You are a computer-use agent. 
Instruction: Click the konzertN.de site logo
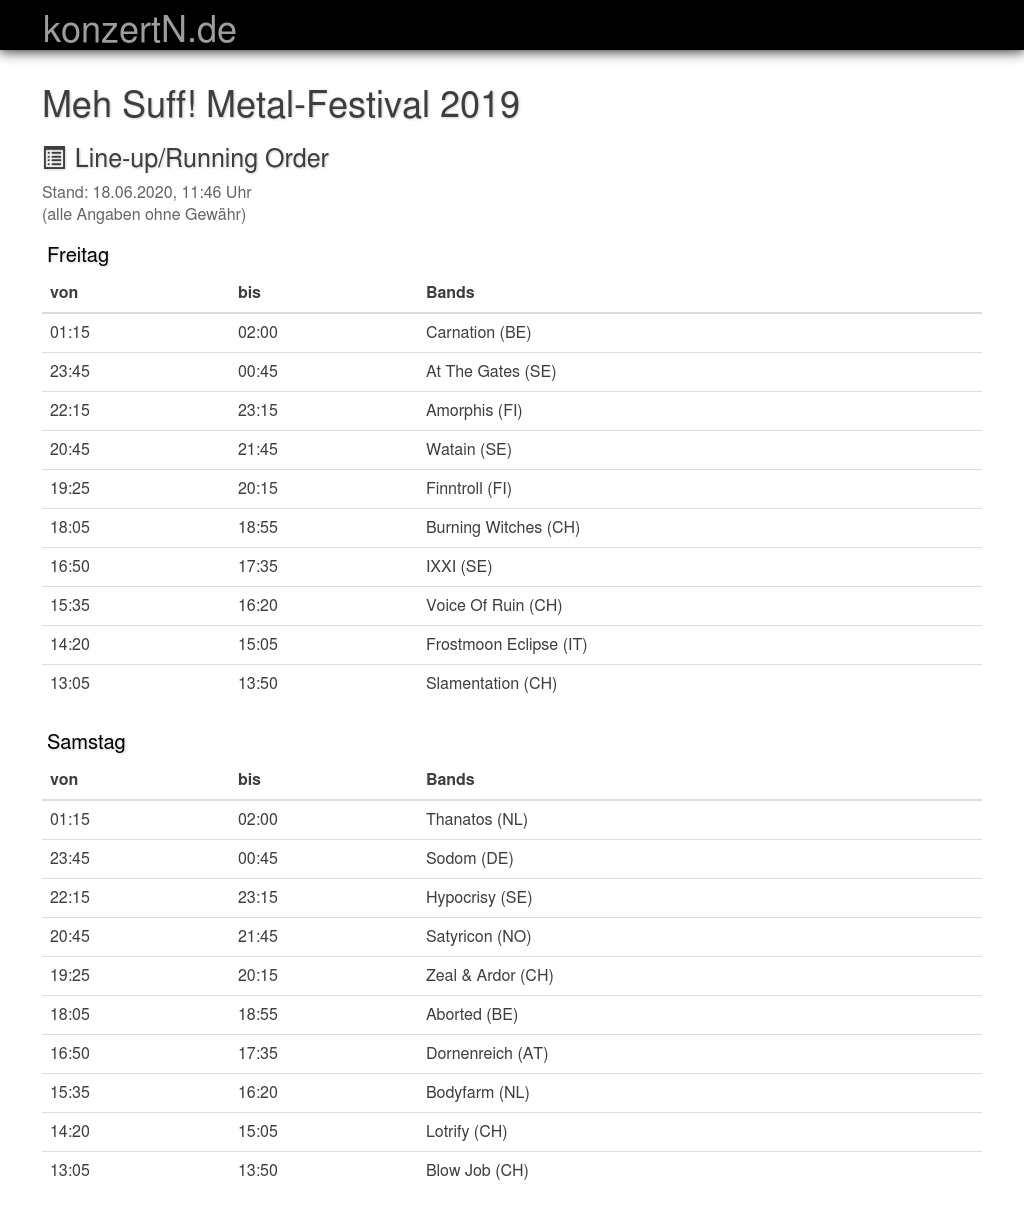click(140, 30)
